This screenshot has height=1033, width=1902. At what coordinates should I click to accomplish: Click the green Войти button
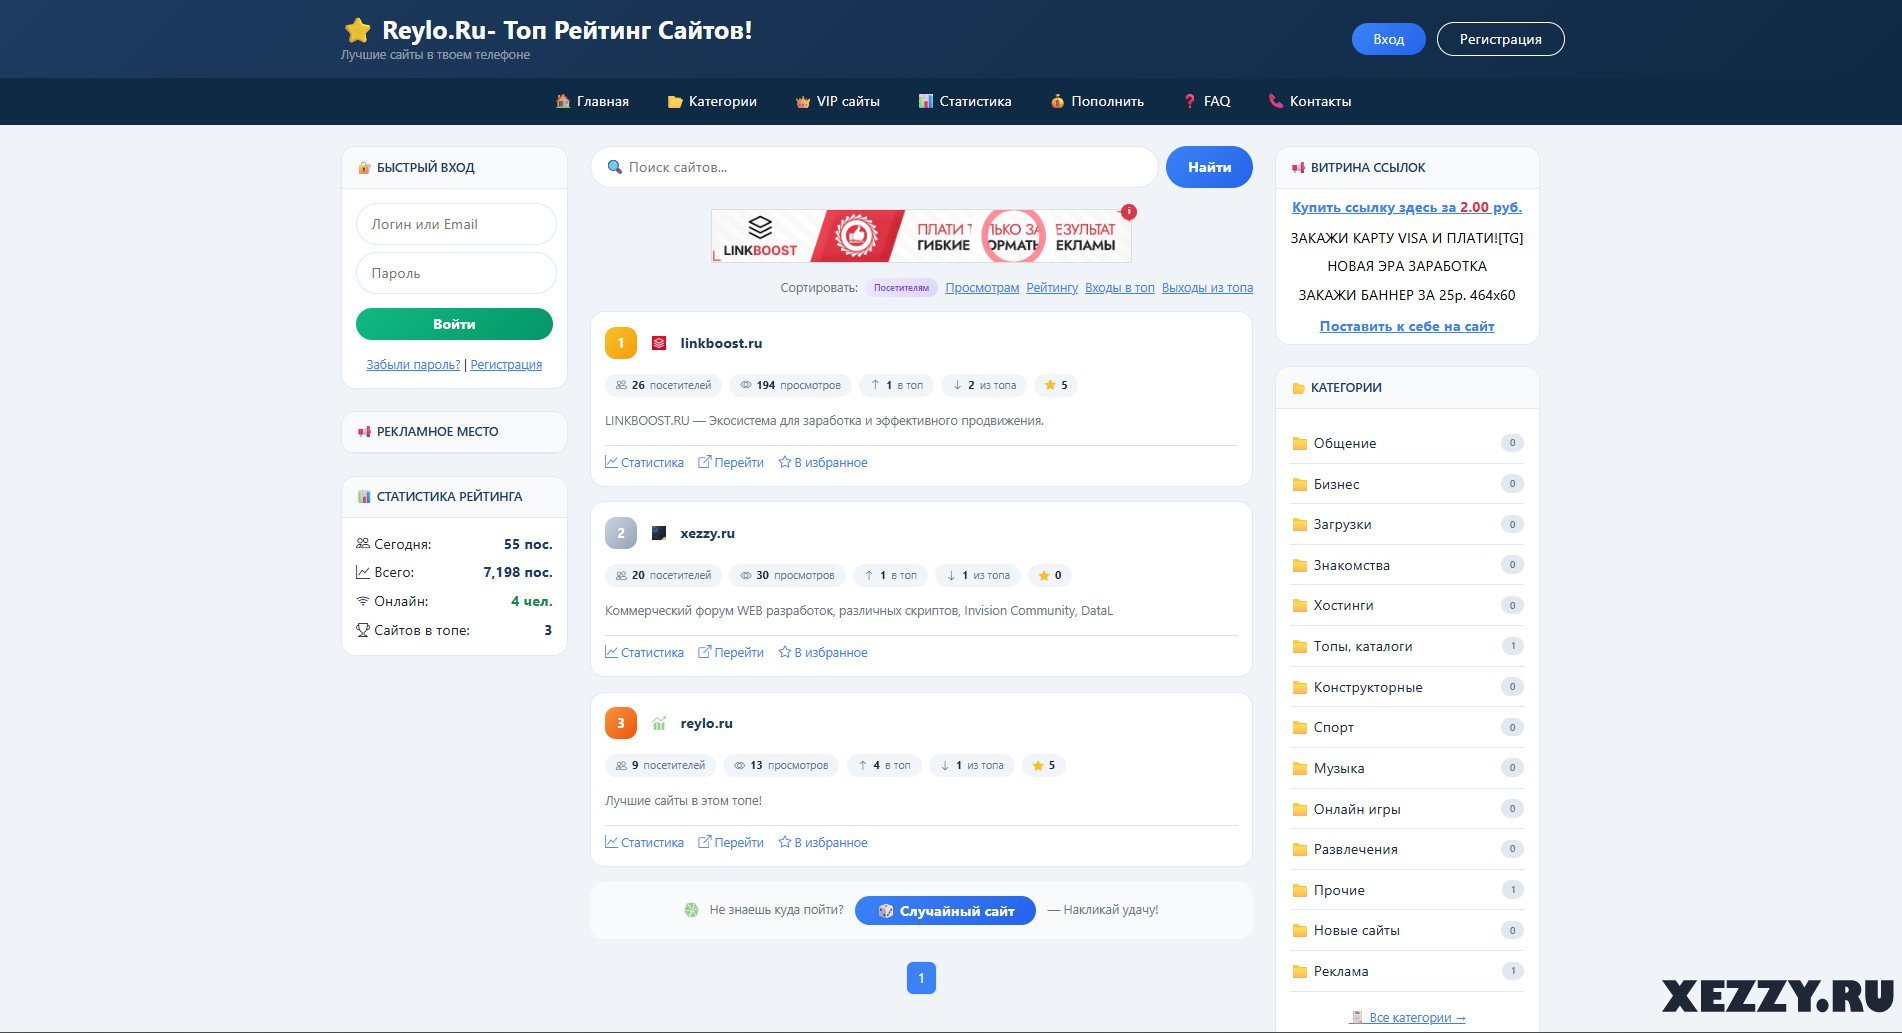pos(454,324)
